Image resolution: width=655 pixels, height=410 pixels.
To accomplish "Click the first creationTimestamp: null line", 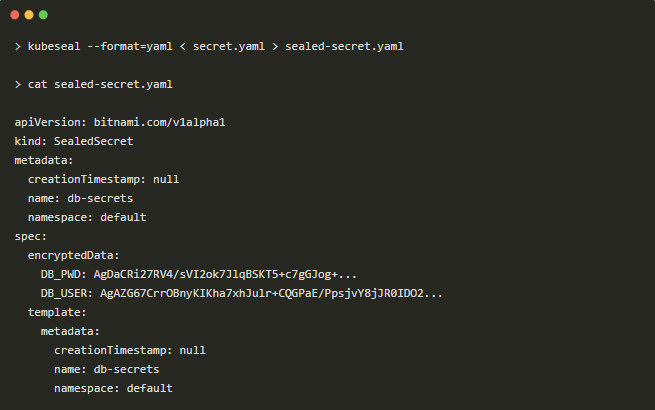I will tap(103, 179).
